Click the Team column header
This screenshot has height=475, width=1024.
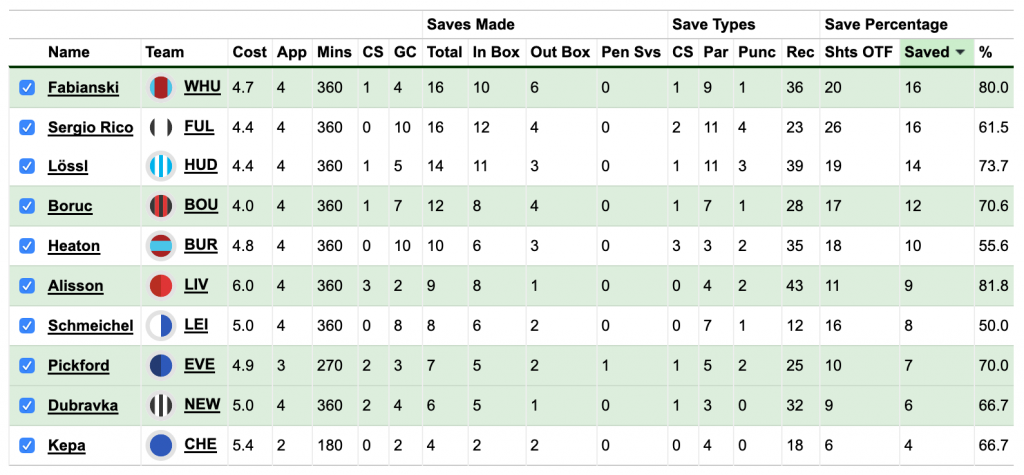tap(164, 52)
